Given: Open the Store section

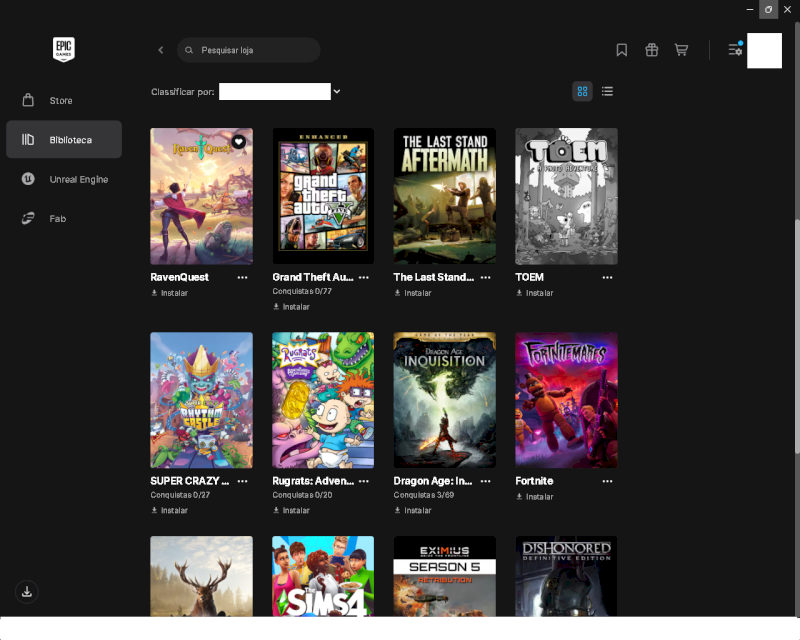Looking at the screenshot, I should 64,101.
